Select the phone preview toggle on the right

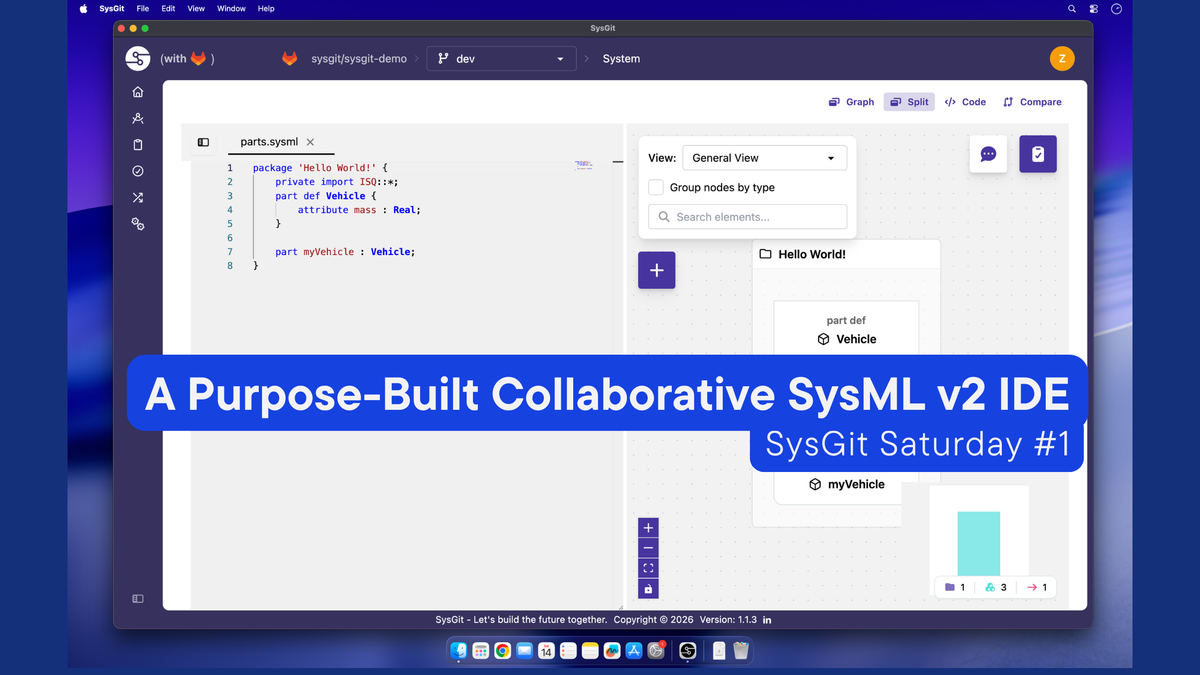tap(1037, 154)
